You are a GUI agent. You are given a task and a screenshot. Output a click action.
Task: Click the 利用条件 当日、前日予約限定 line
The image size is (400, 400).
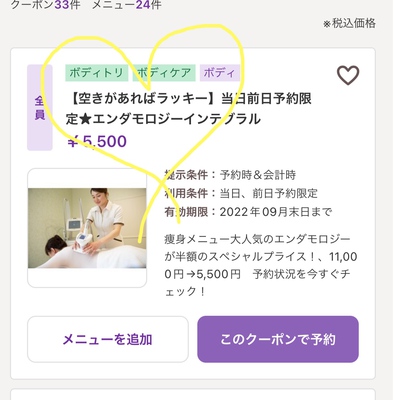(241, 193)
